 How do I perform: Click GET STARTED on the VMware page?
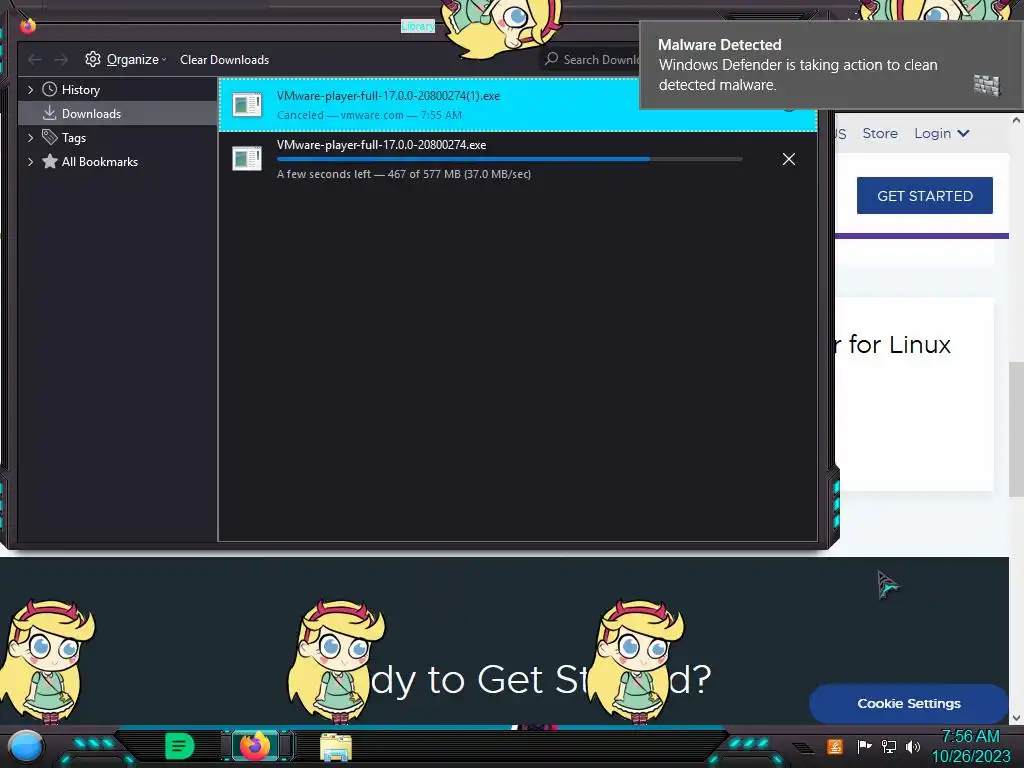[x=925, y=196]
